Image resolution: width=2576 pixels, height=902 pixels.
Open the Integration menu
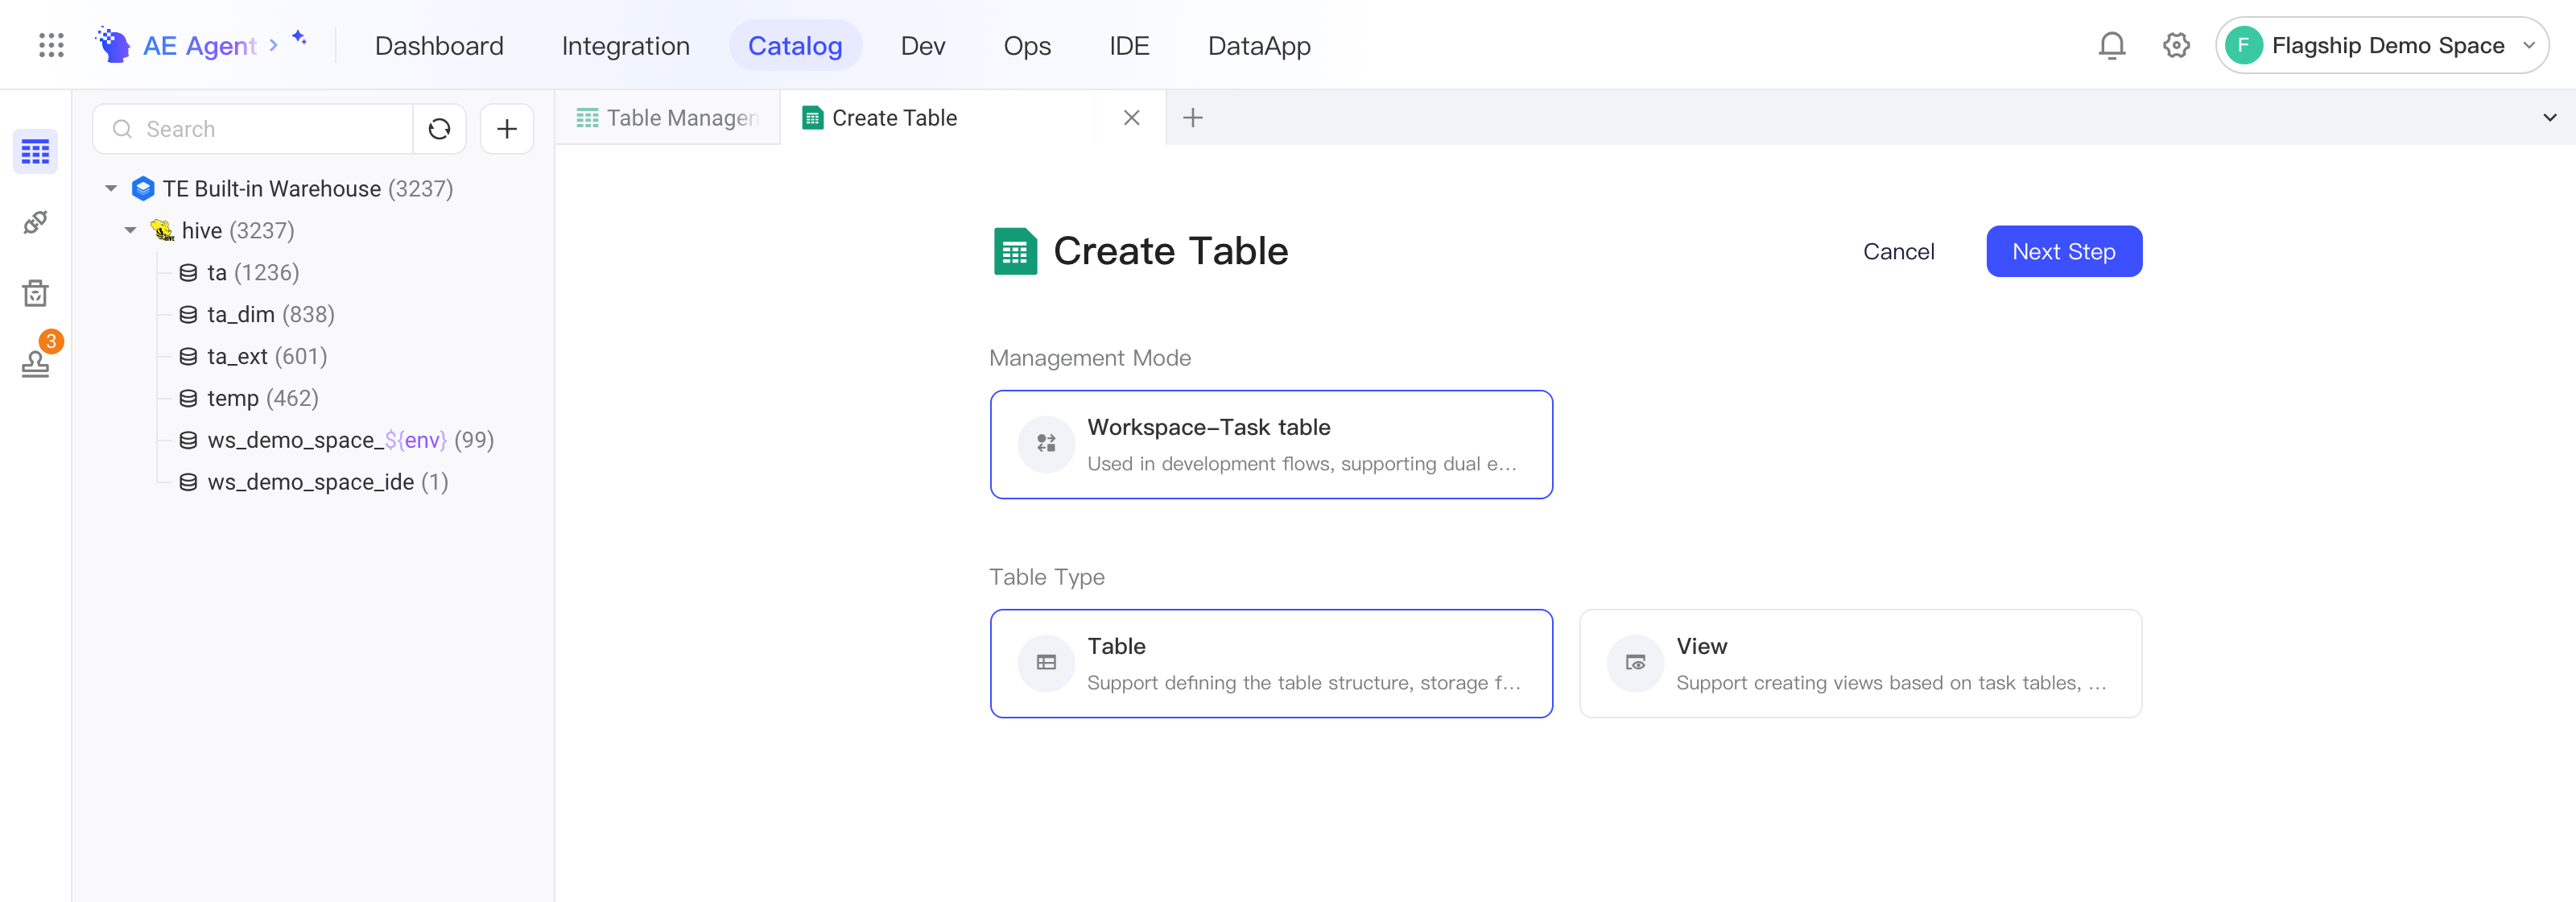[625, 46]
